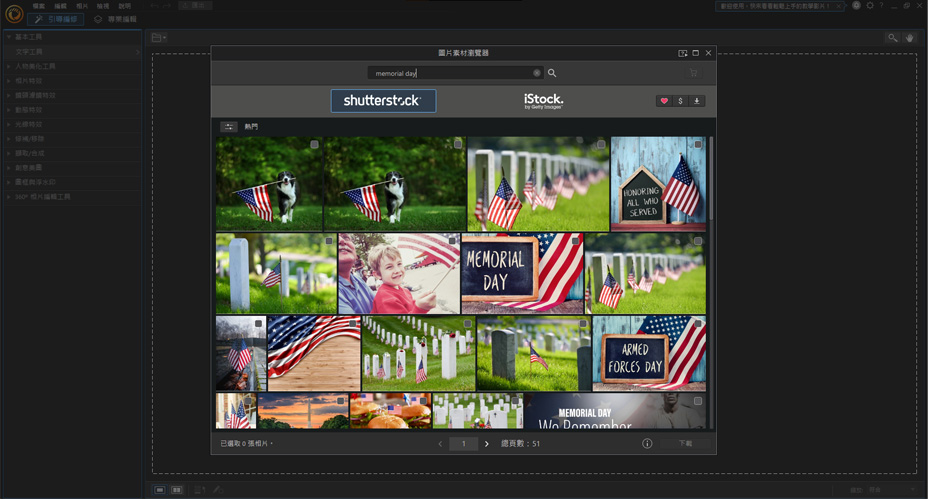The width and height of the screenshot is (928, 499).
Task: Go to previous results page arrow
Action: pyautogui.click(x=440, y=443)
